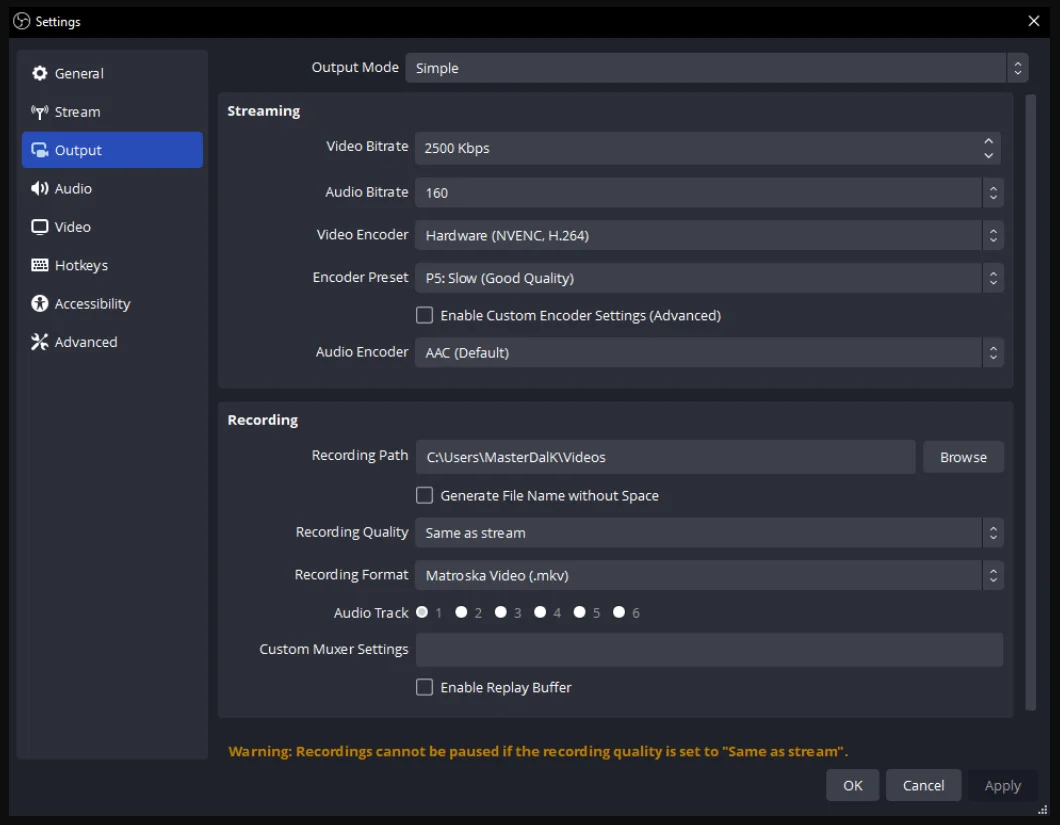Screen dimensions: 1060x825
Task: Click the Video monitor icon
Action: (40, 227)
